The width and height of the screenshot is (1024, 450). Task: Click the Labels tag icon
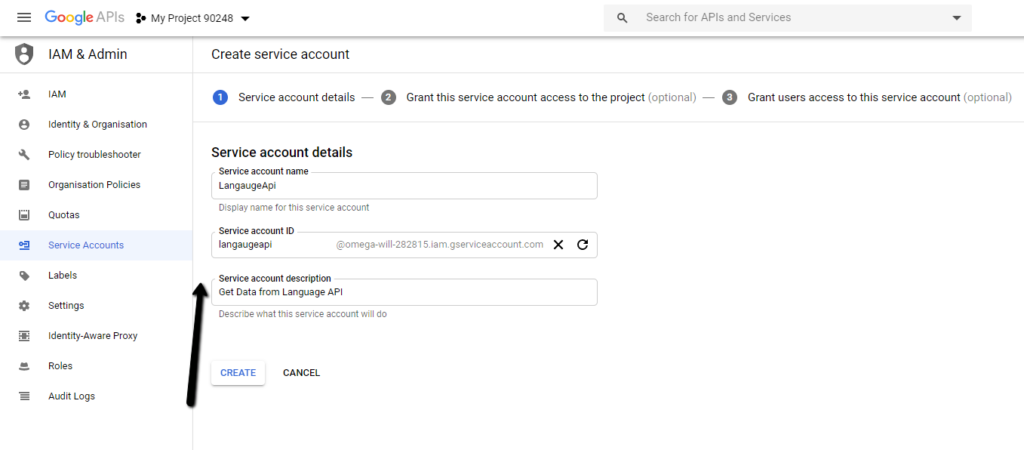24,276
